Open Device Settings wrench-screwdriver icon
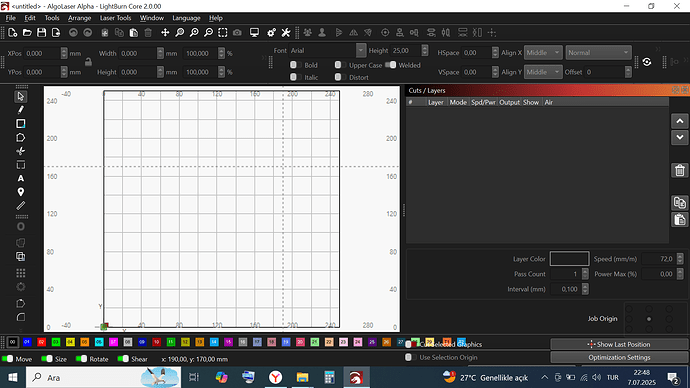The height and width of the screenshot is (388, 690). click(286, 33)
